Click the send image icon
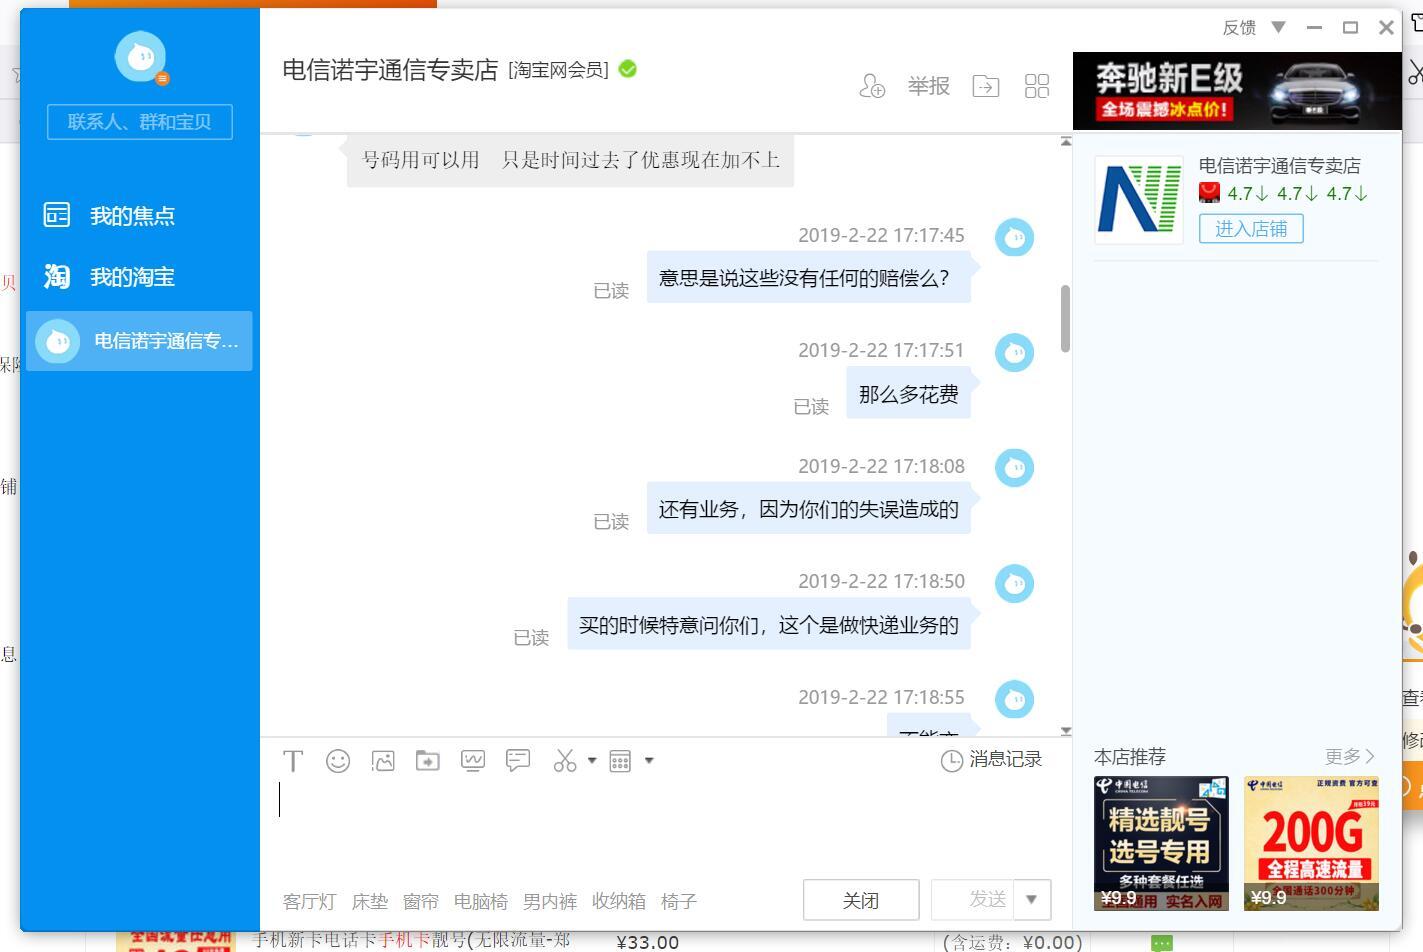The width and height of the screenshot is (1423, 952). 383,761
